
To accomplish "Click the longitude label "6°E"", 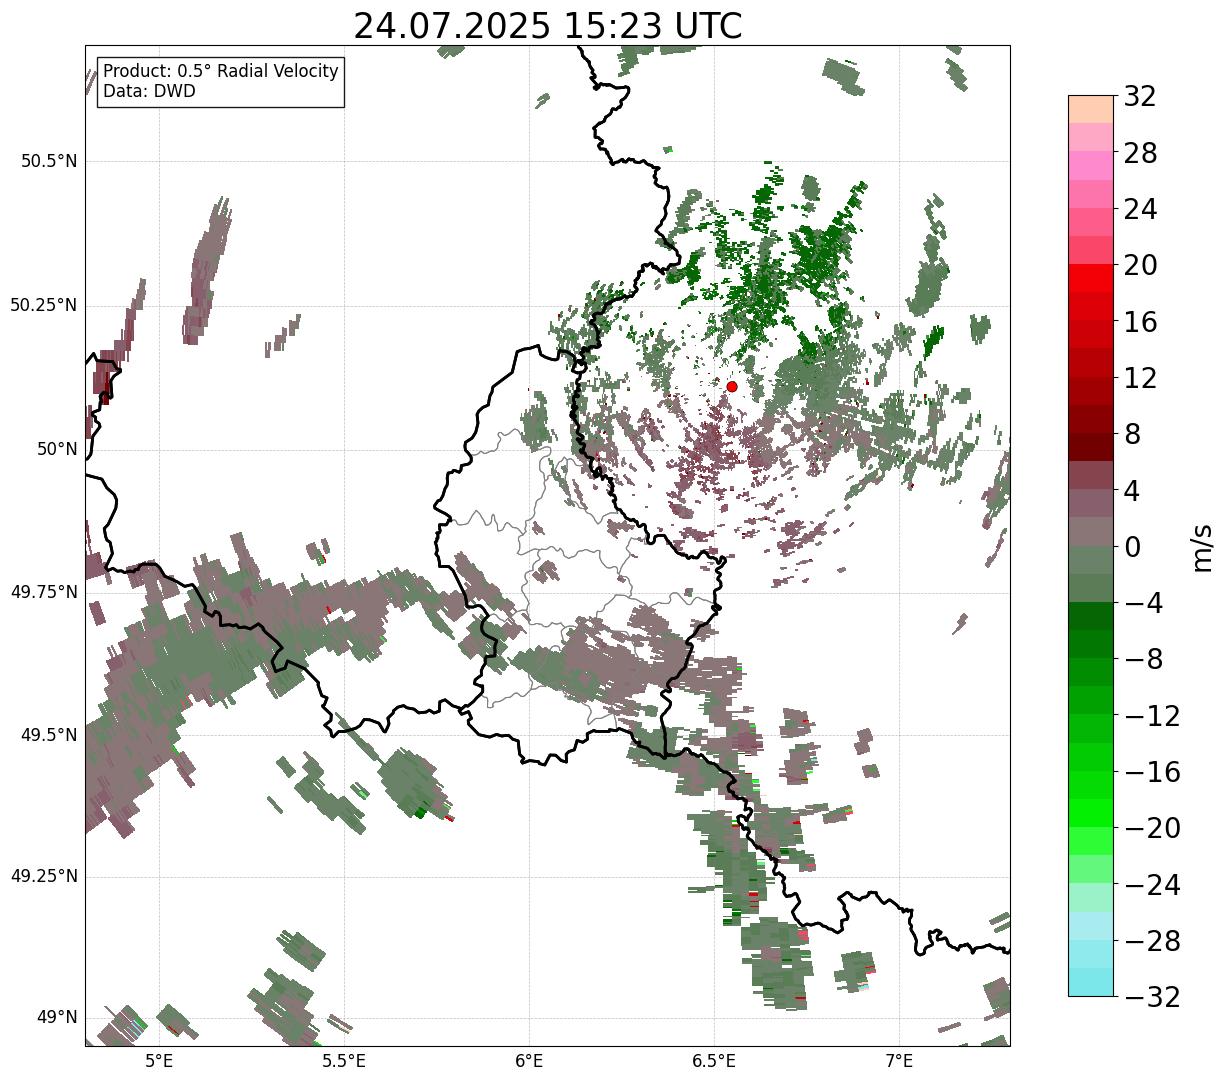I will coord(529,1061).
